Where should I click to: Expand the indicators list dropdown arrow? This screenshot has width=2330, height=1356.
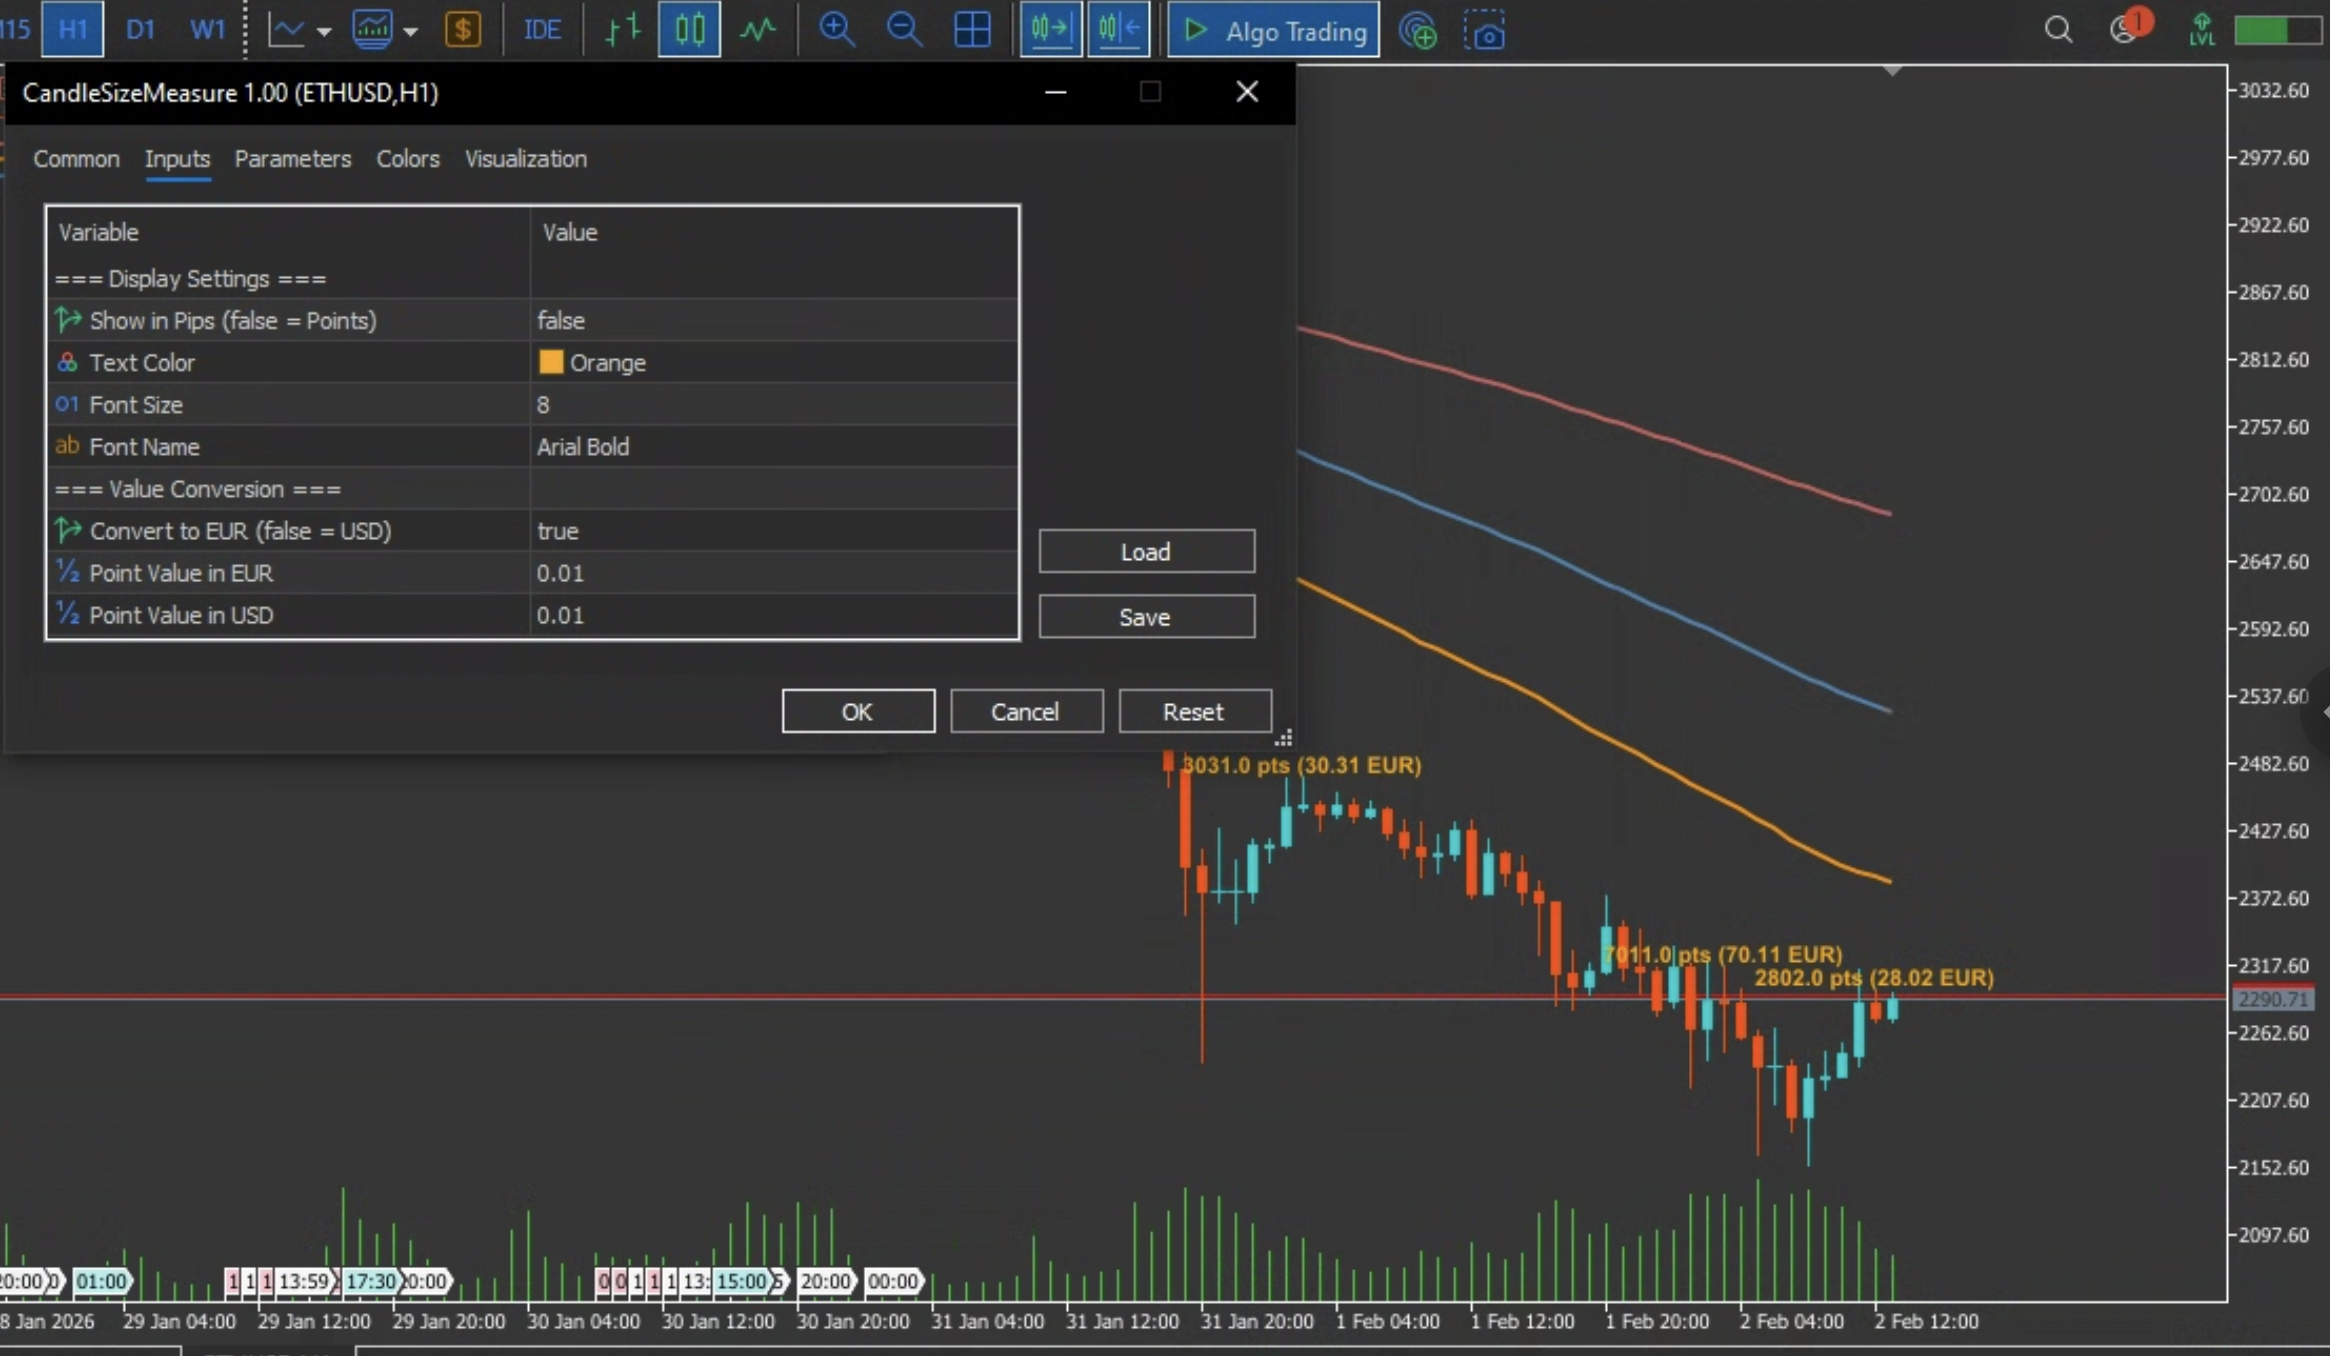pos(410,32)
